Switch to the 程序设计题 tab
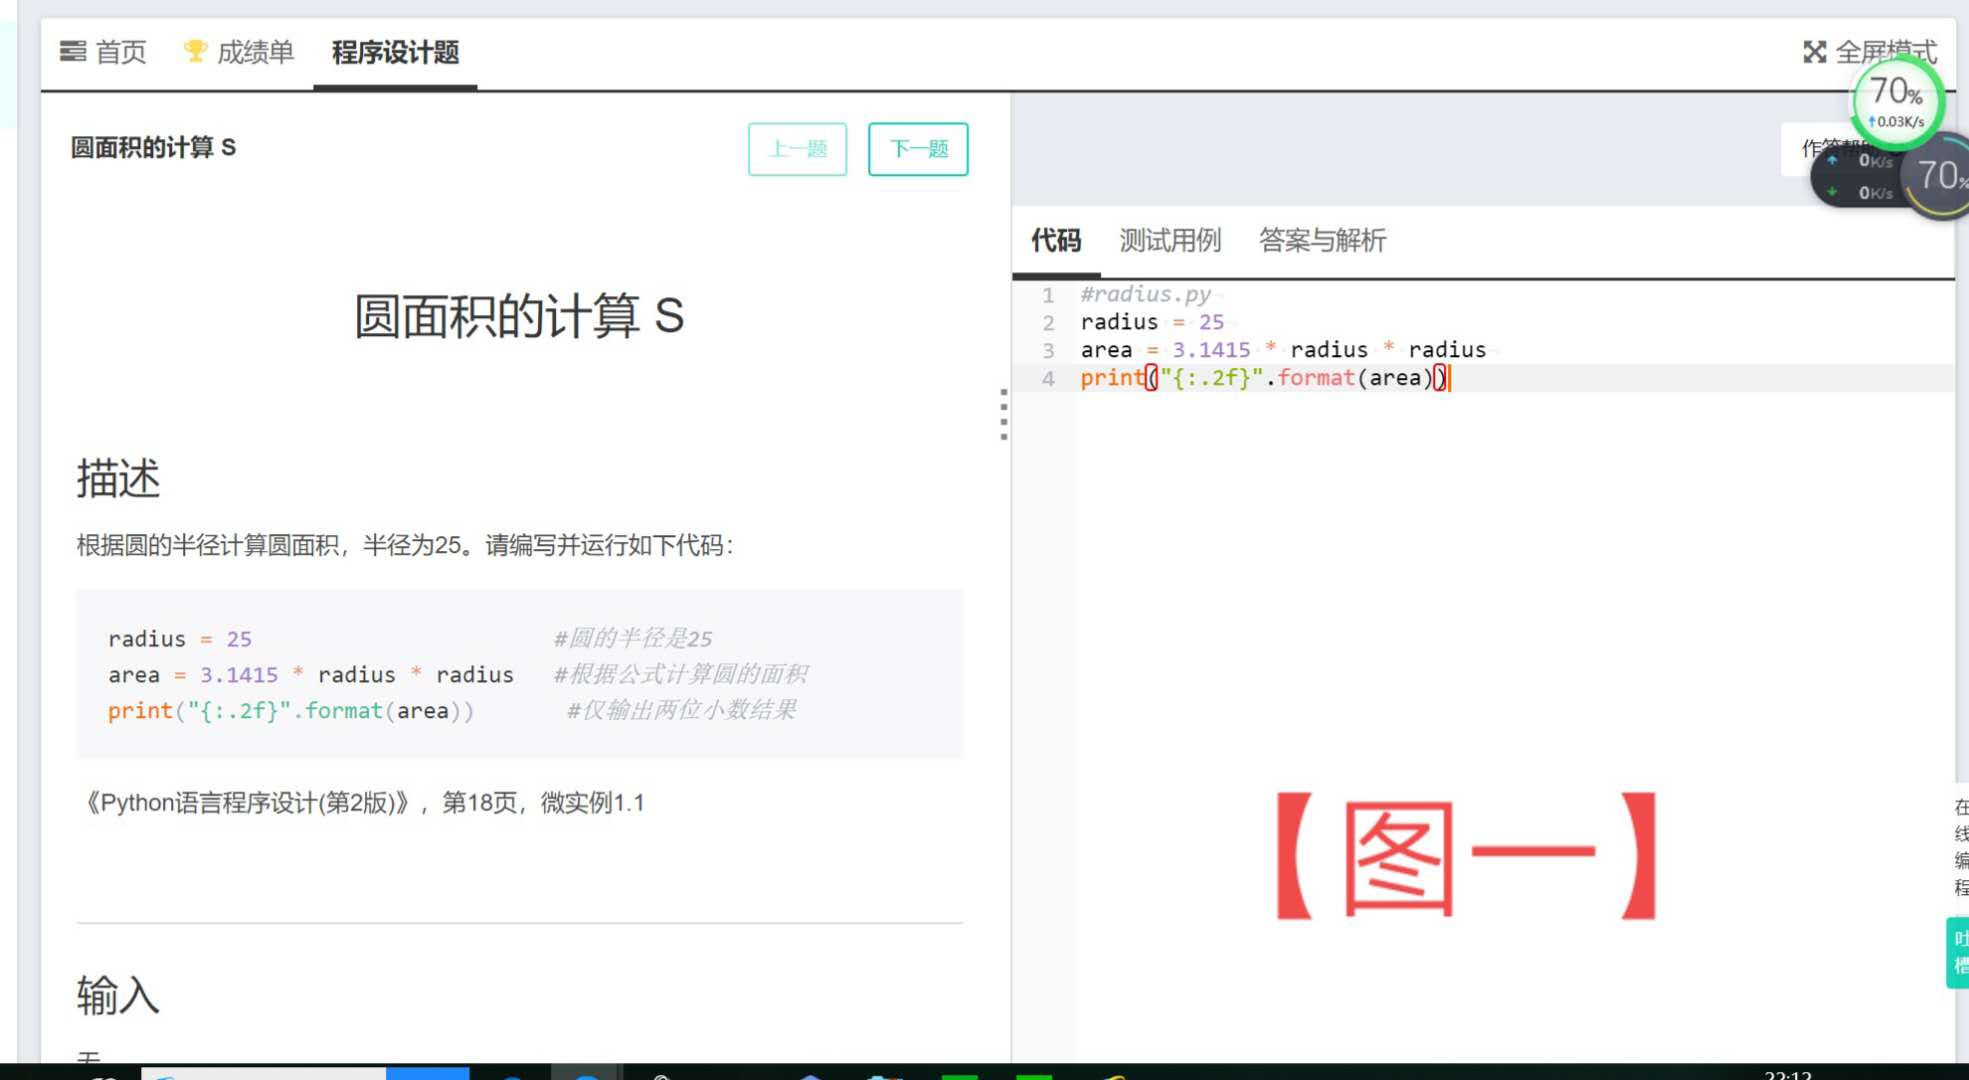 click(395, 53)
